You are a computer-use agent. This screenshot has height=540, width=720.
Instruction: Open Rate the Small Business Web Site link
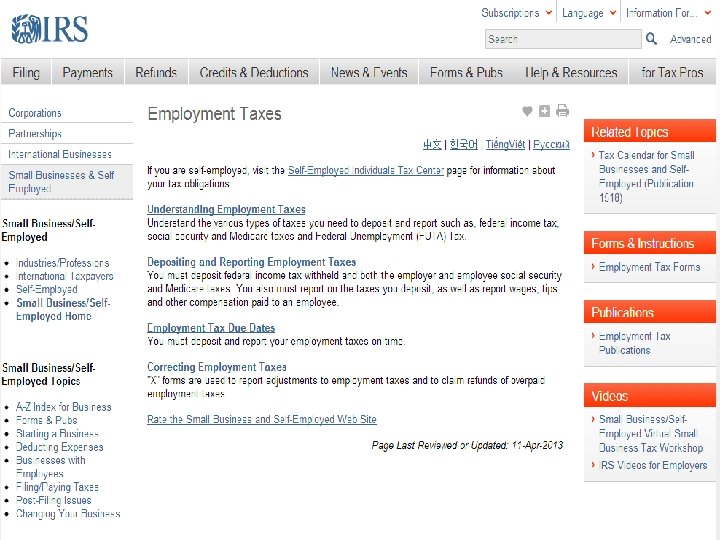262,419
